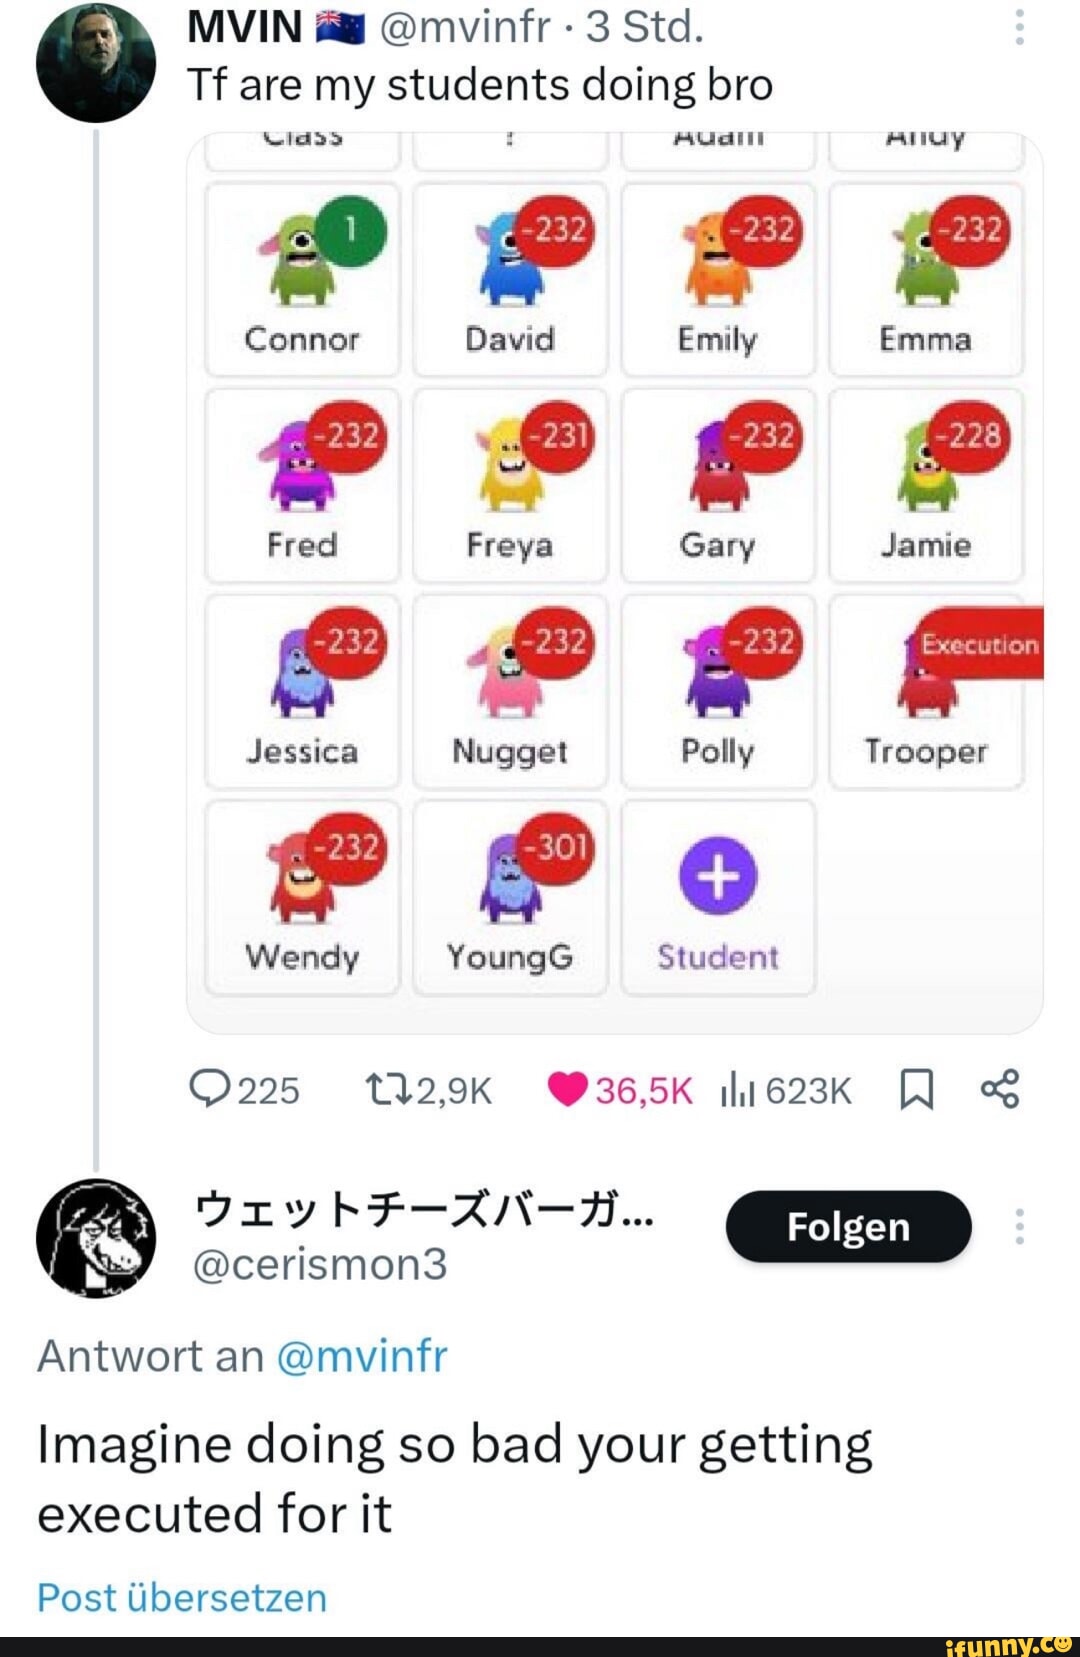Open YoungG's student tile
The image size is (1080, 1657).
(510, 897)
